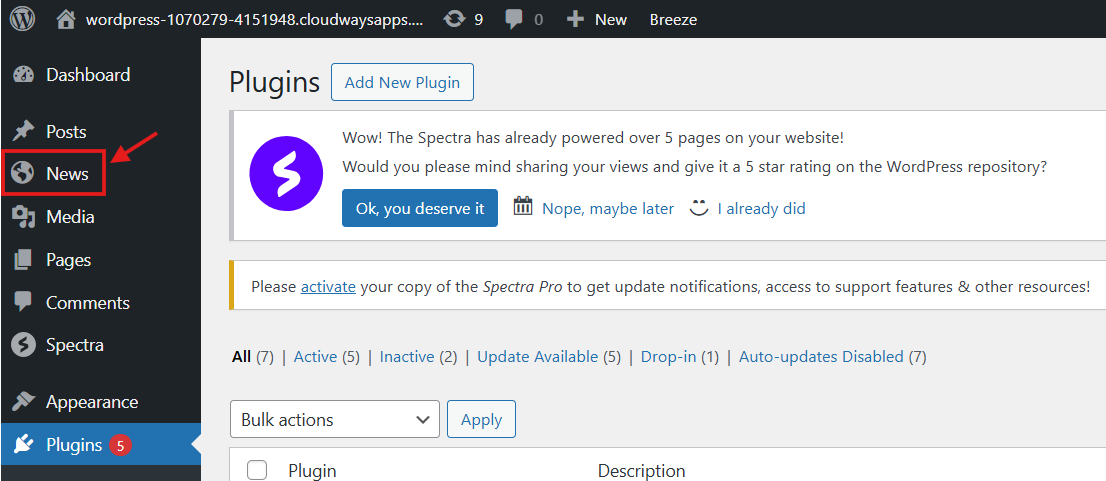
Task: Click the plus icon next to New
Action: 576,20
